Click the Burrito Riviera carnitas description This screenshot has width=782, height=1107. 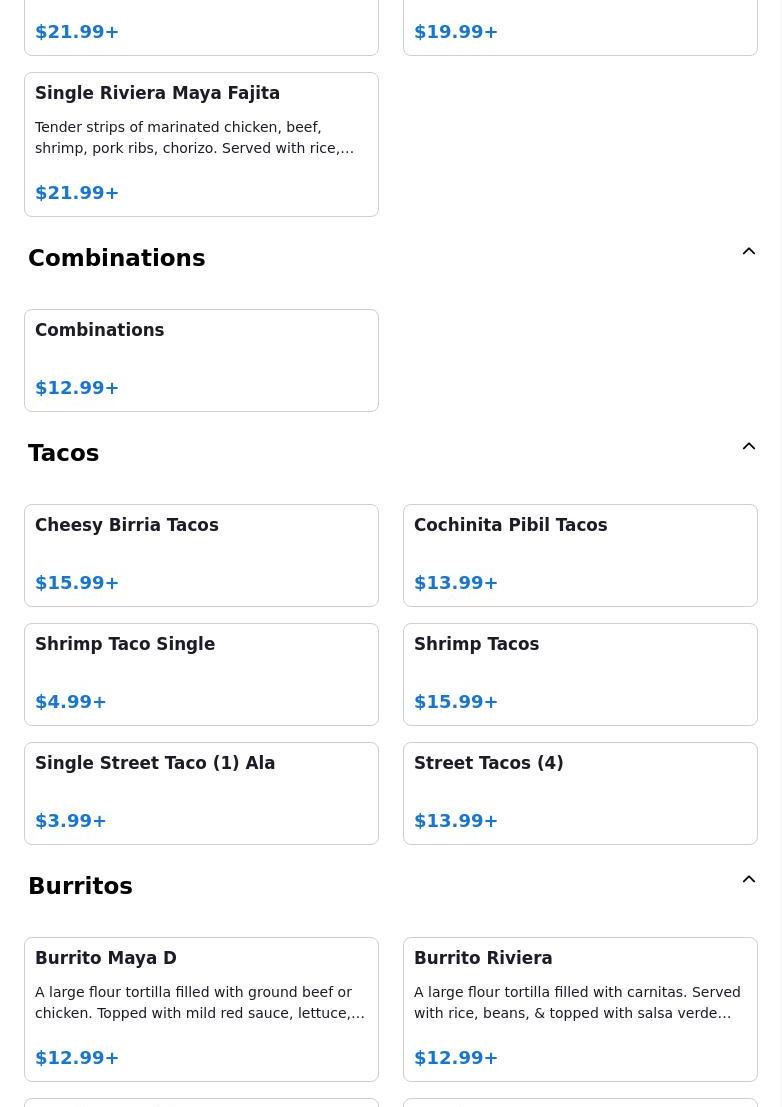[x=577, y=1003]
